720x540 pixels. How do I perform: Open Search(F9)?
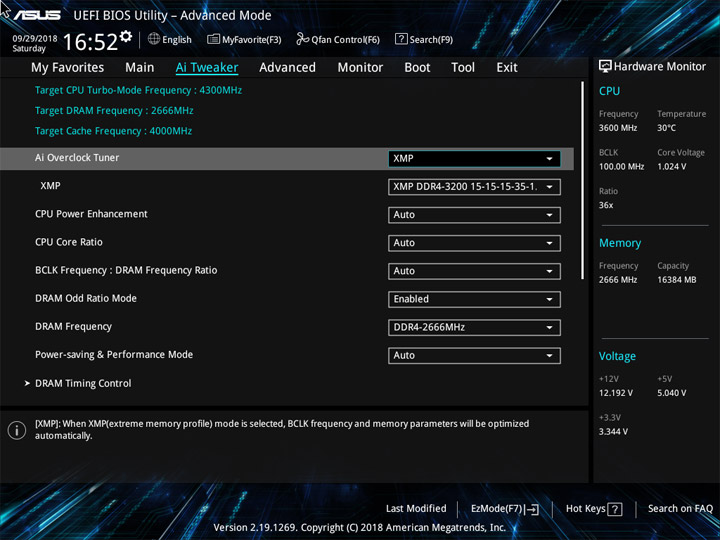424,39
